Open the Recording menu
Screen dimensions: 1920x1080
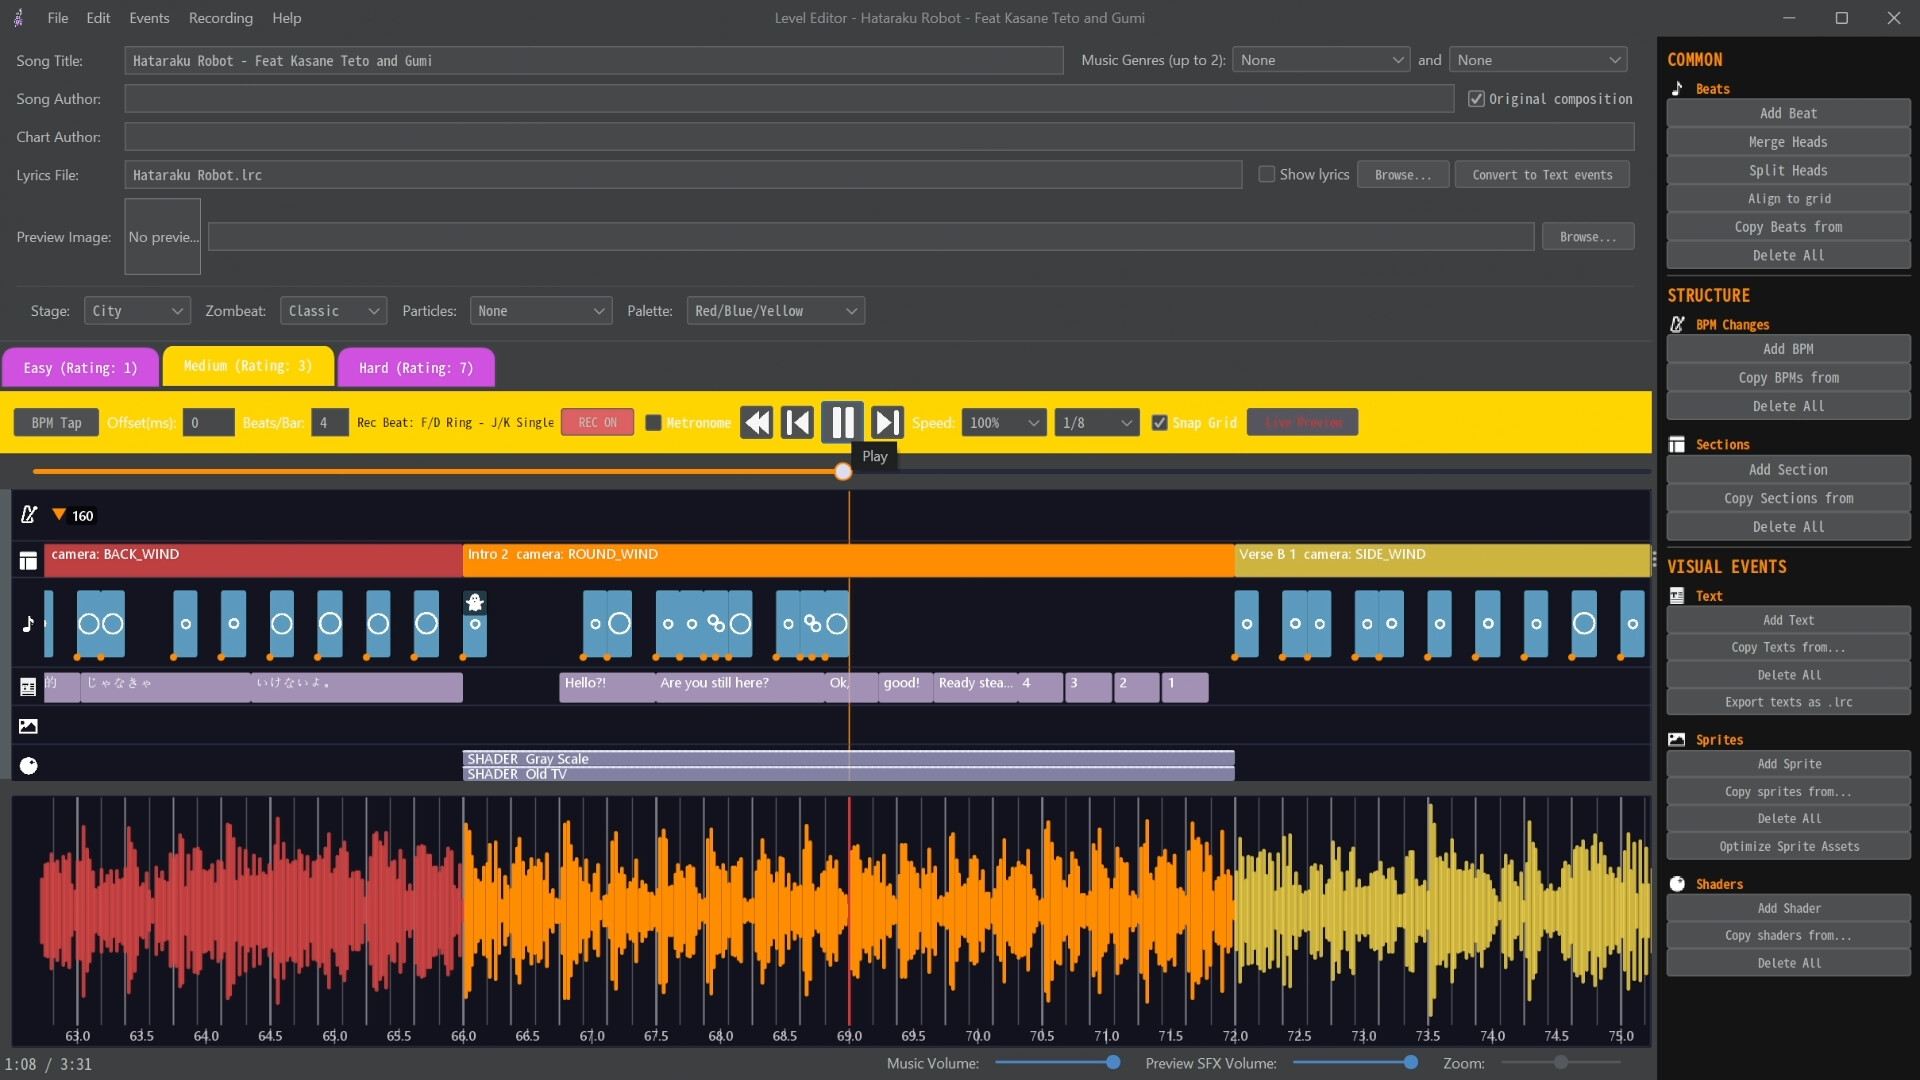tap(220, 18)
